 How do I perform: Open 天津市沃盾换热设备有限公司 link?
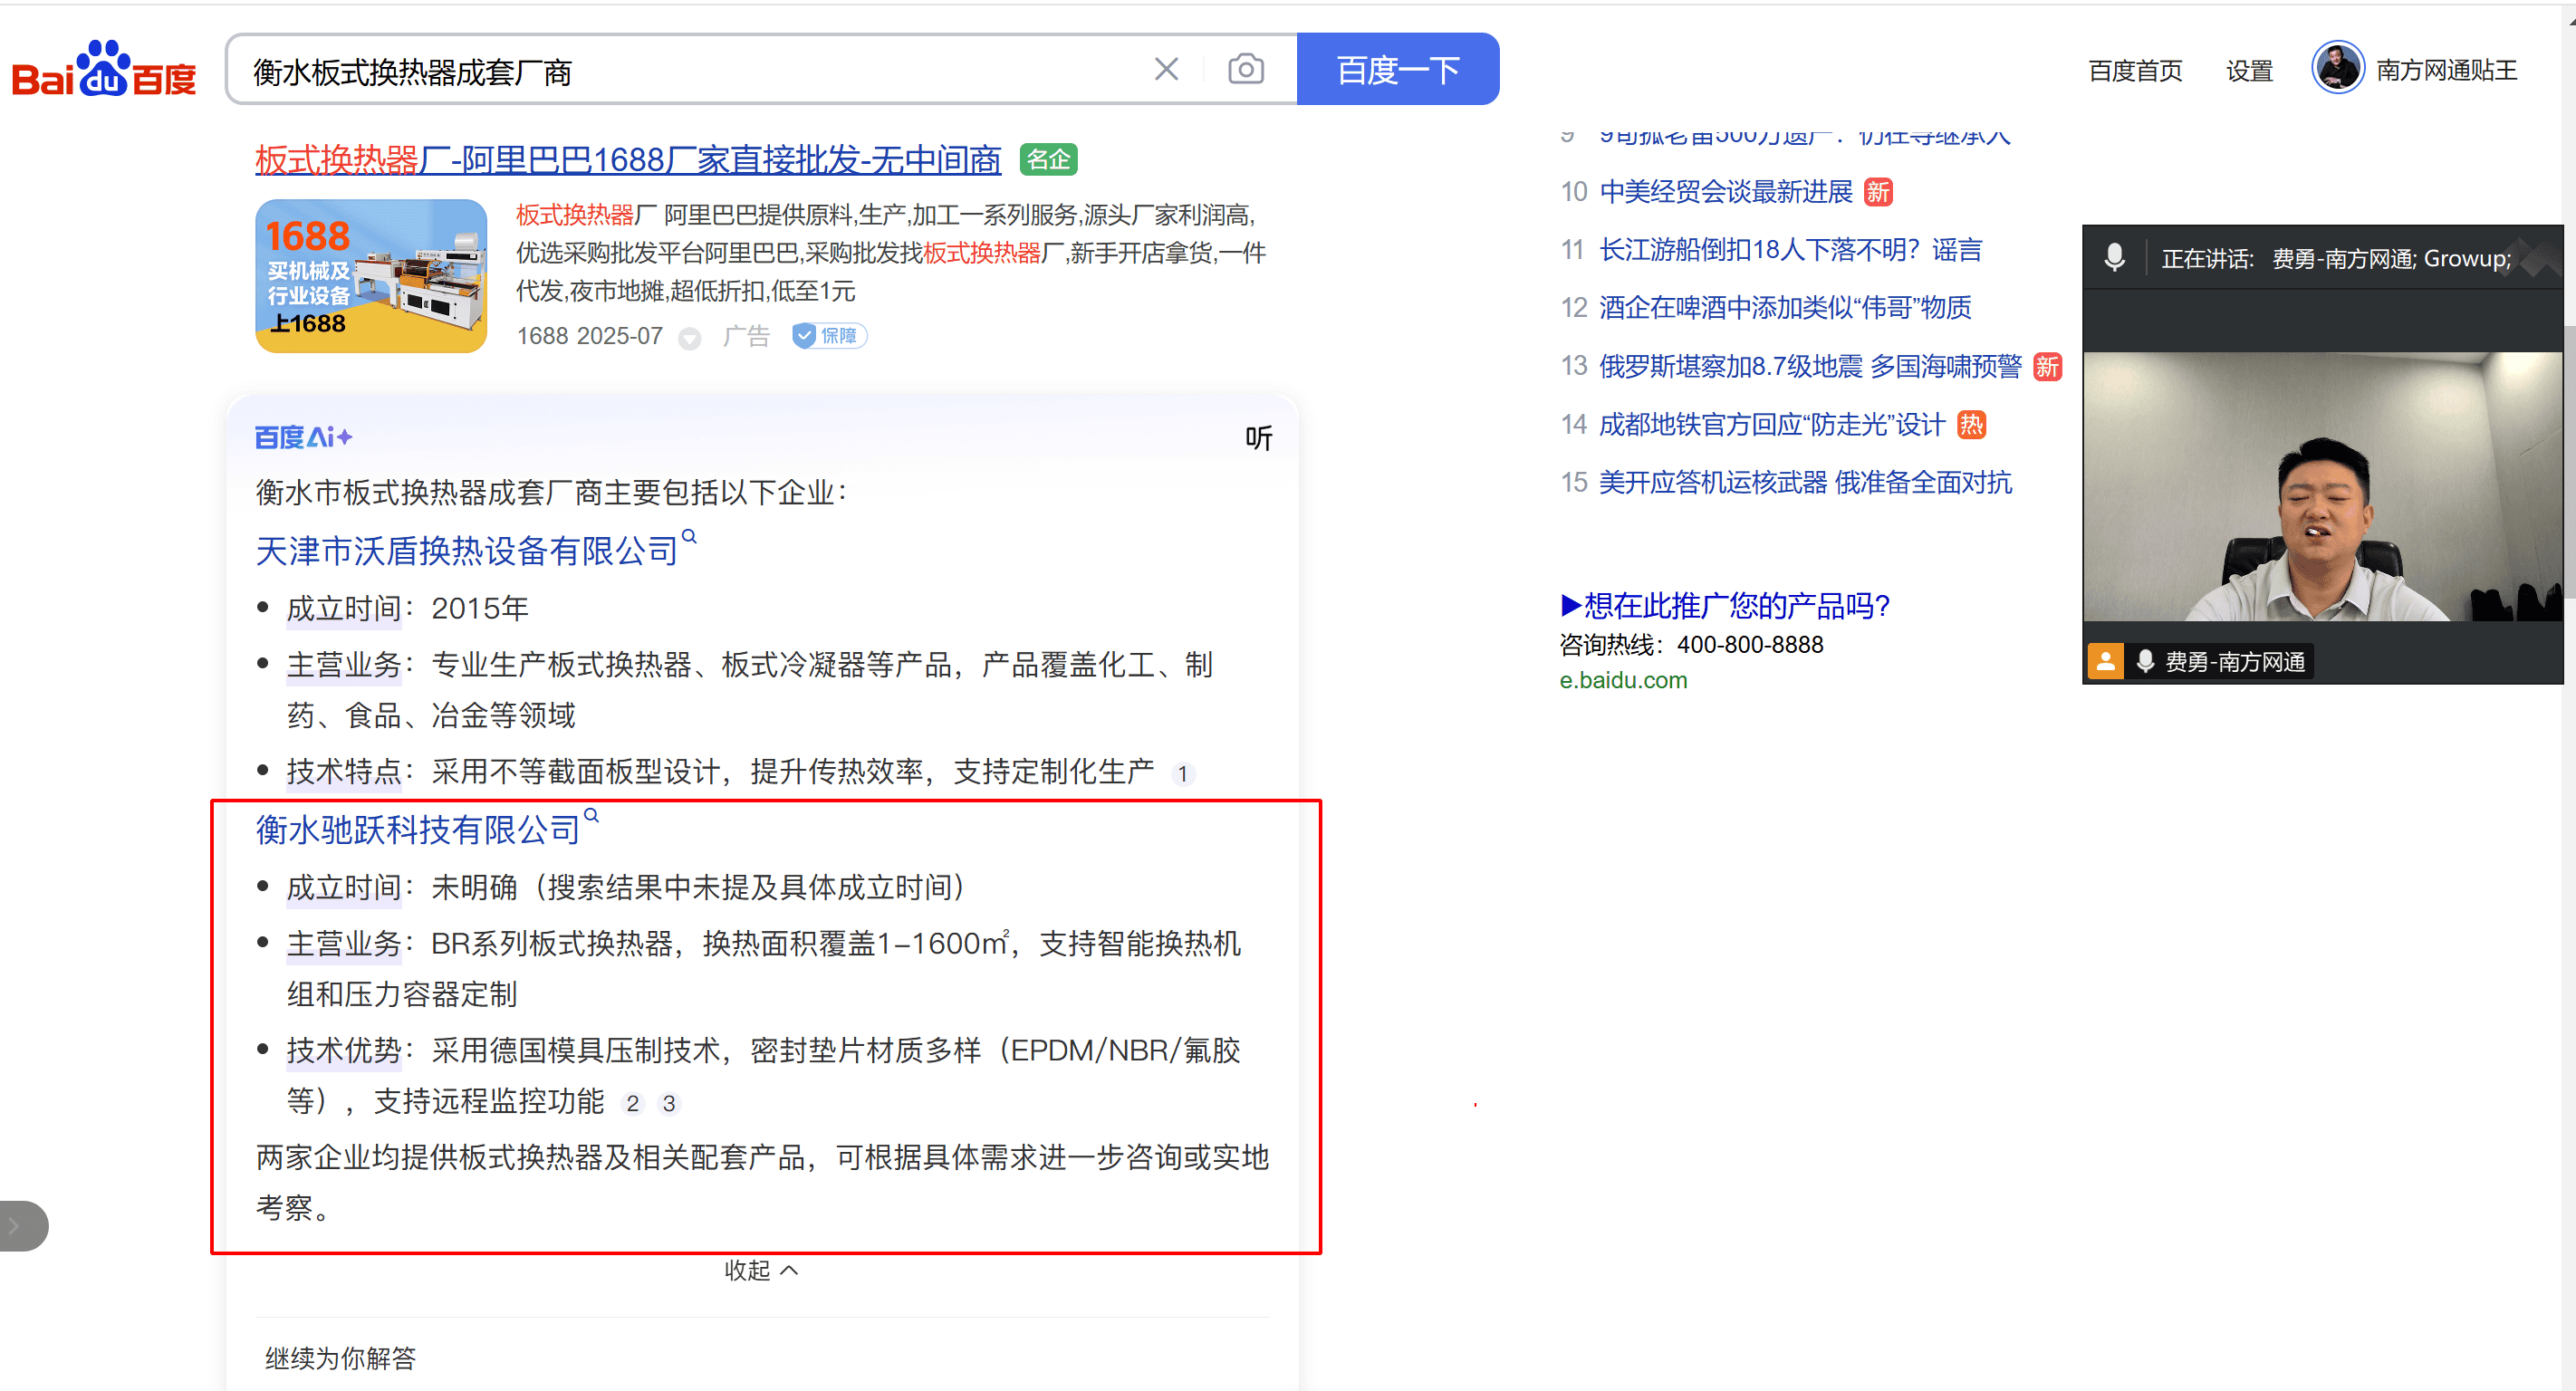tap(467, 550)
